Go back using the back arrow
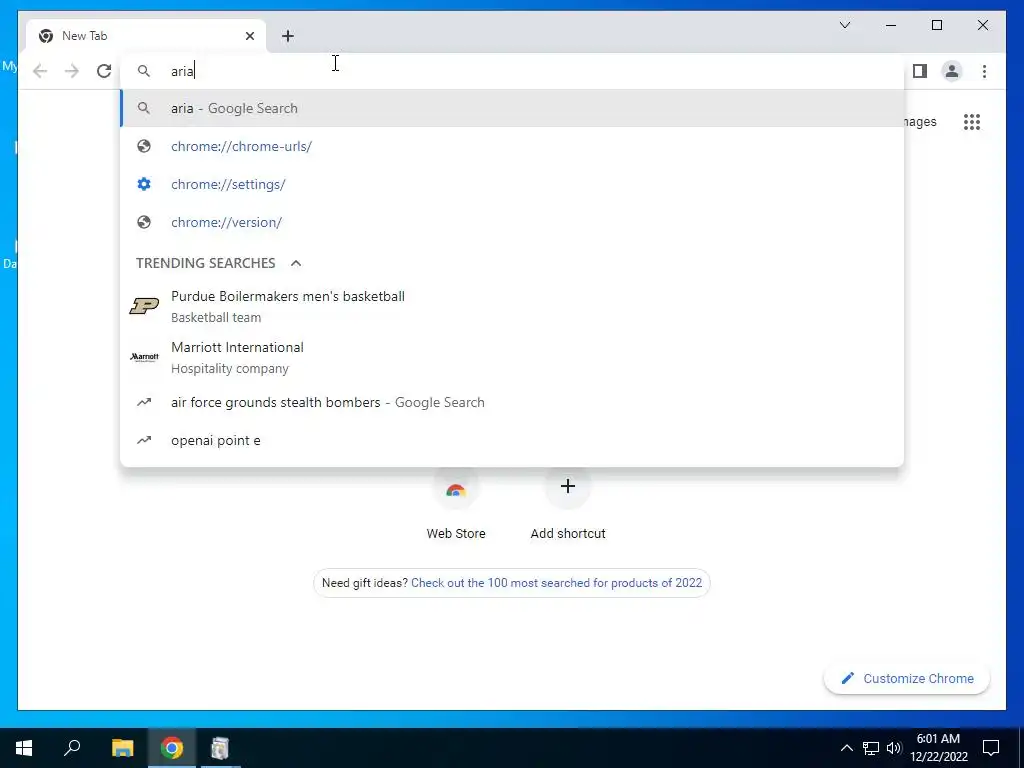The height and width of the screenshot is (768, 1024). point(40,71)
